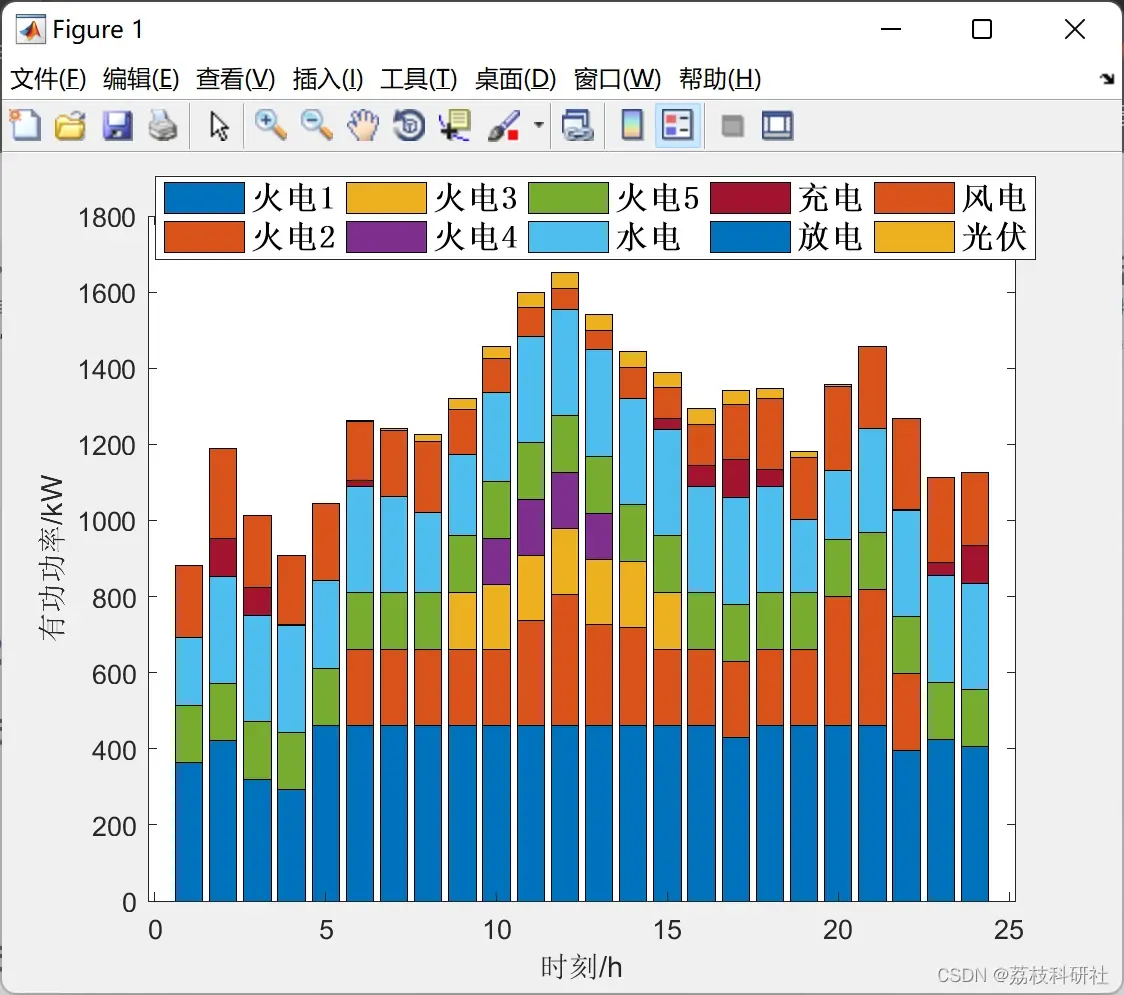Select the Zoom Out magnifier tool
The image size is (1124, 995).
point(316,125)
